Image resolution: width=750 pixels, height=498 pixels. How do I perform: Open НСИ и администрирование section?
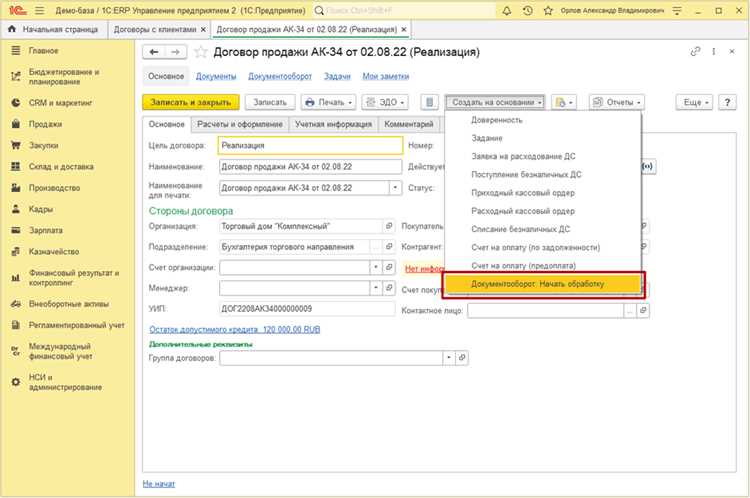point(65,382)
